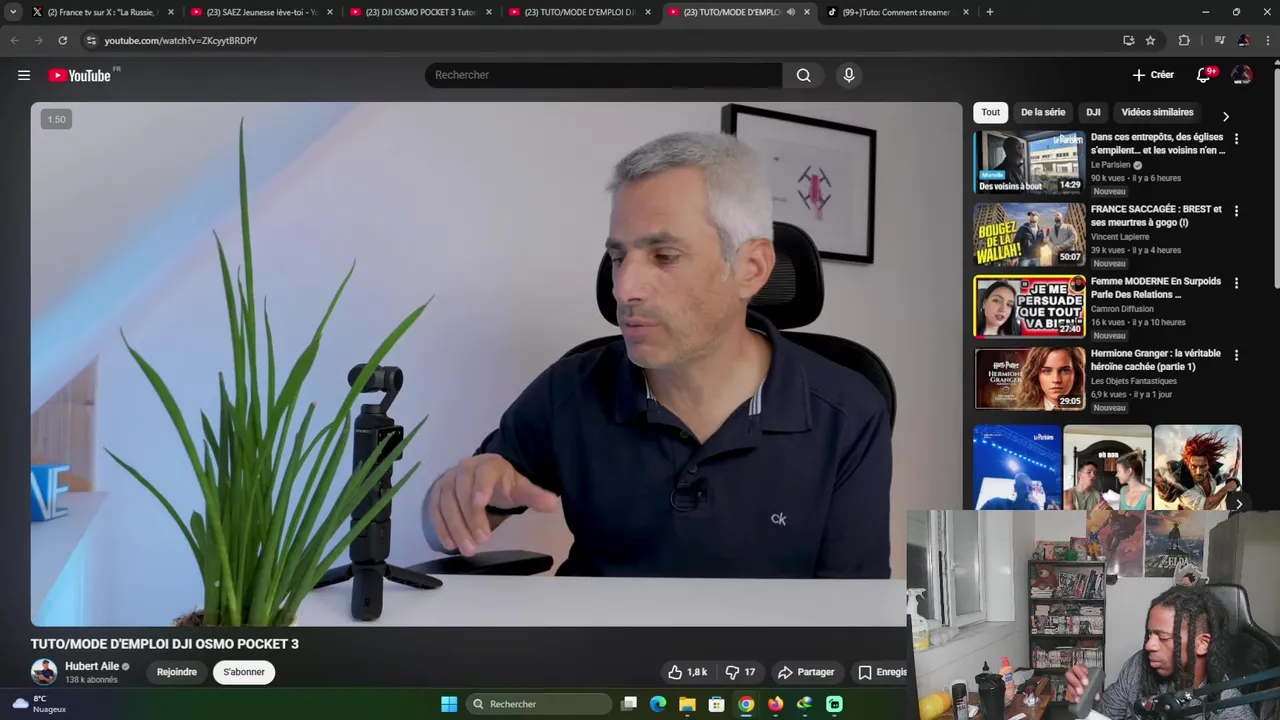Open Dans ces entrepôts video thumbnail
The height and width of the screenshot is (720, 1280).
point(1029,161)
